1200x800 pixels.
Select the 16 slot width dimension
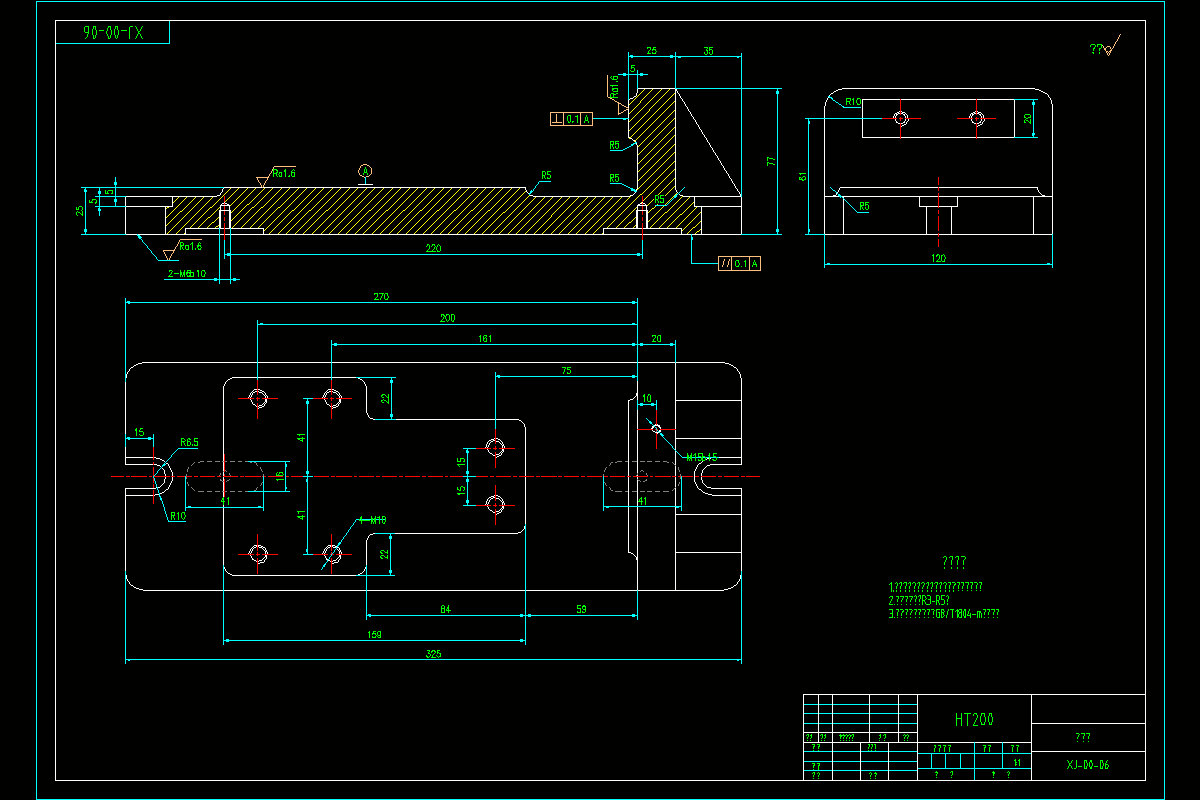[280, 478]
